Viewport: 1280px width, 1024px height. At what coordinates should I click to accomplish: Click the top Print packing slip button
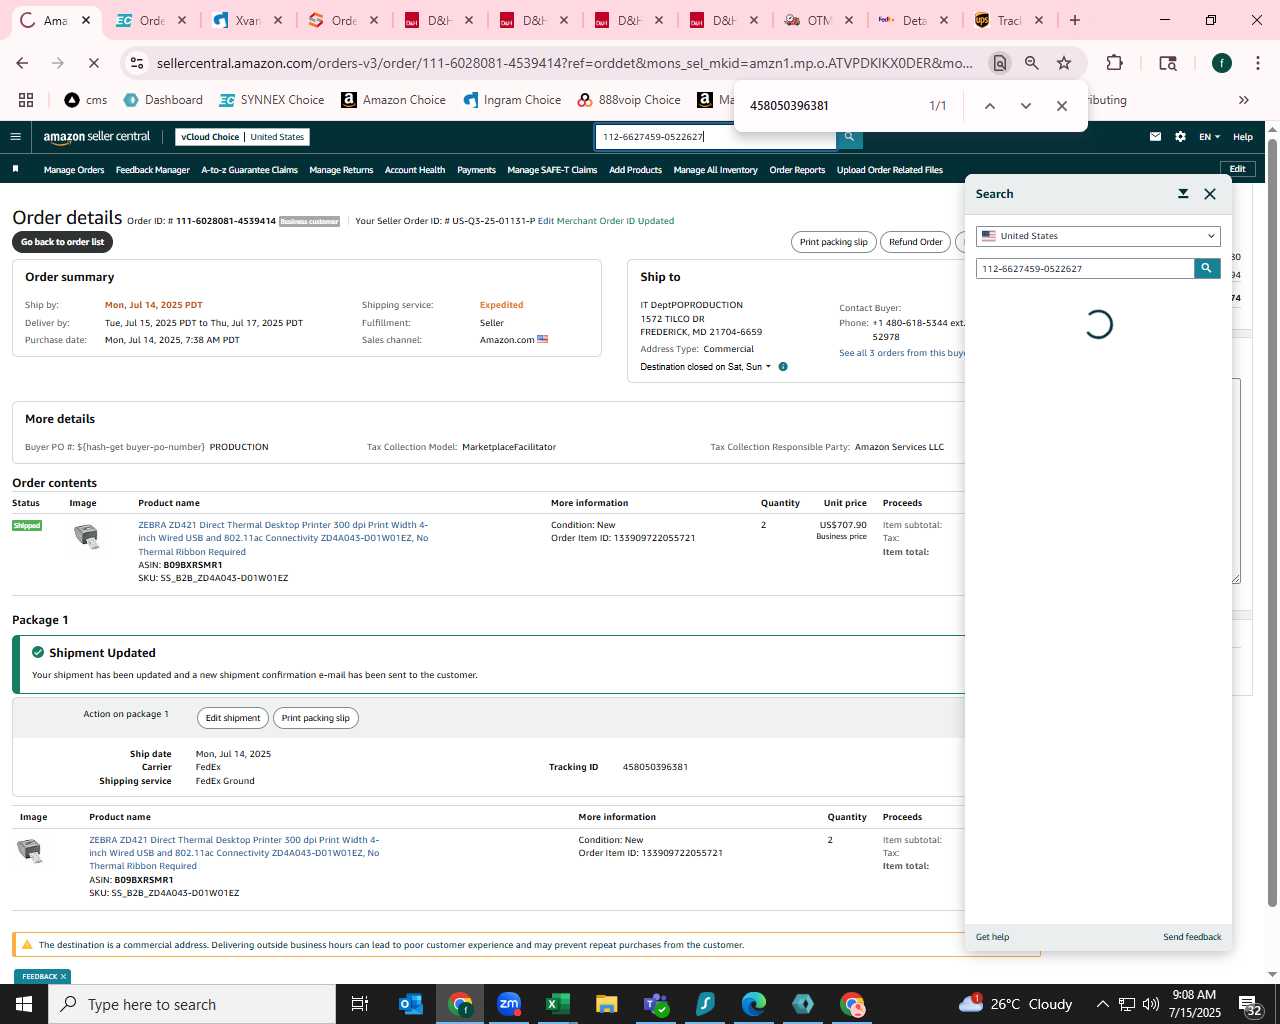(x=834, y=242)
